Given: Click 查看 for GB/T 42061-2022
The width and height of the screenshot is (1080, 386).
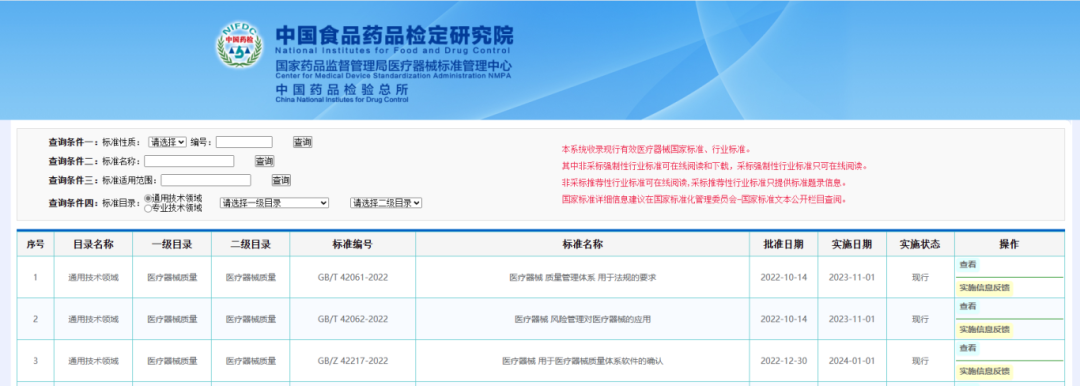Looking at the screenshot, I should [x=968, y=265].
